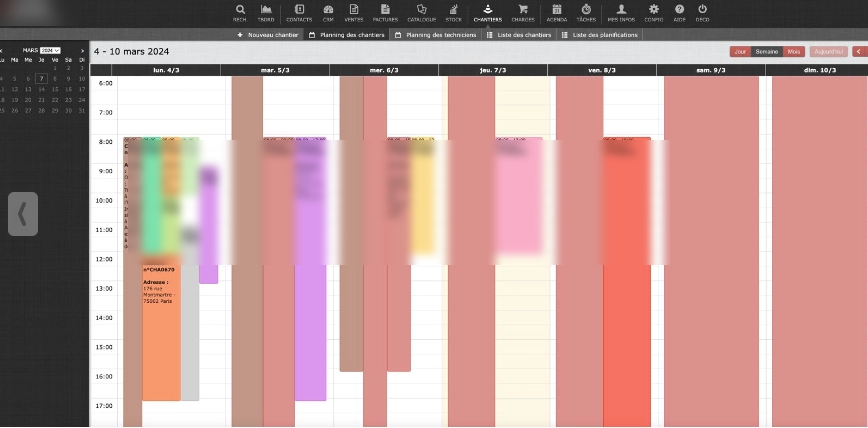Select day 1 in mini calendar
Screen dimensions: 868x428
coord(55,68)
